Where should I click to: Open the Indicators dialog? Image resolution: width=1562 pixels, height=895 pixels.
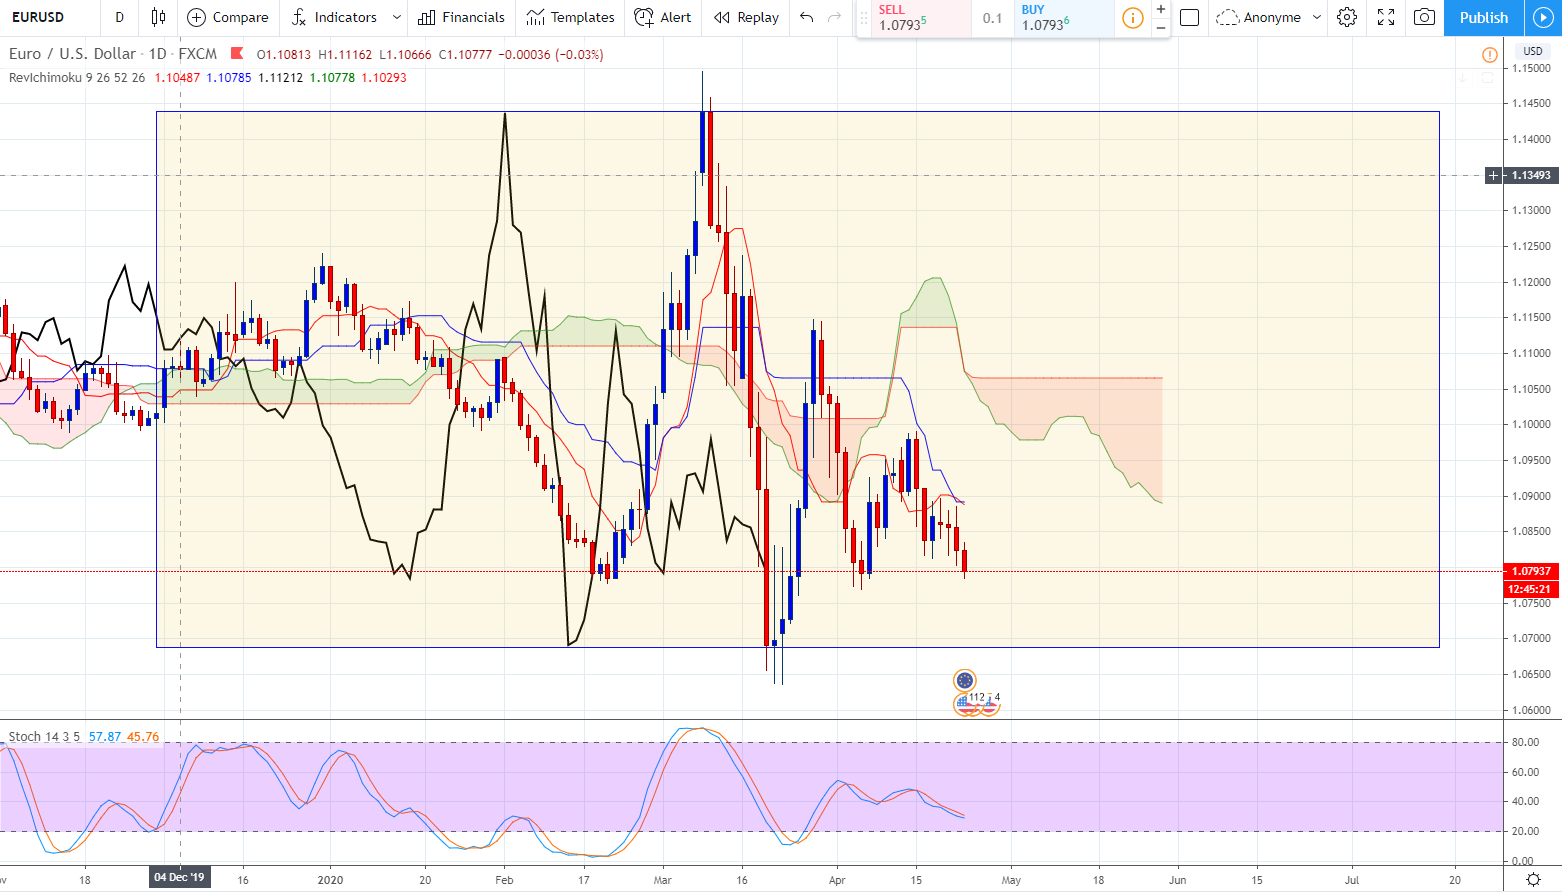point(334,17)
